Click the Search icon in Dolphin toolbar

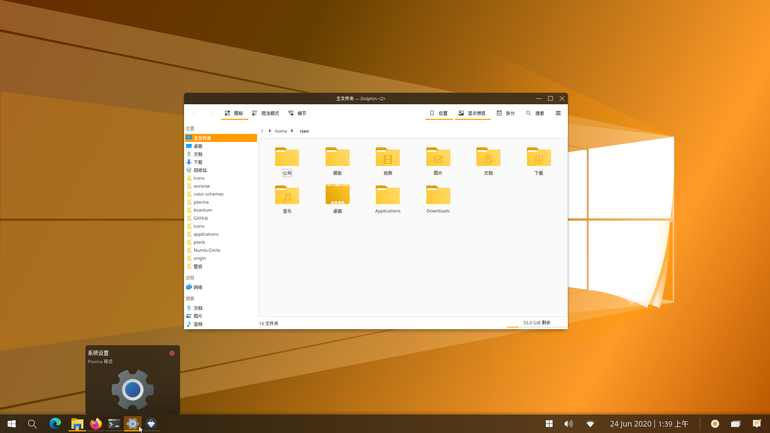point(528,113)
